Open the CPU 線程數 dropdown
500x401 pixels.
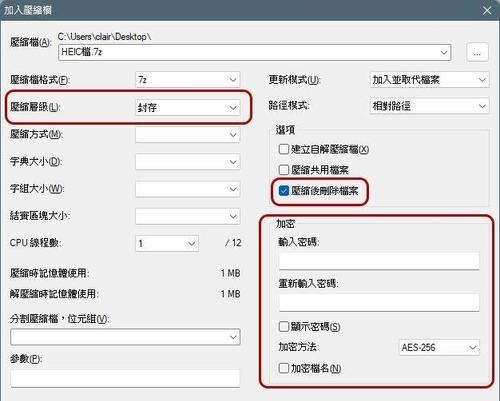coord(167,243)
